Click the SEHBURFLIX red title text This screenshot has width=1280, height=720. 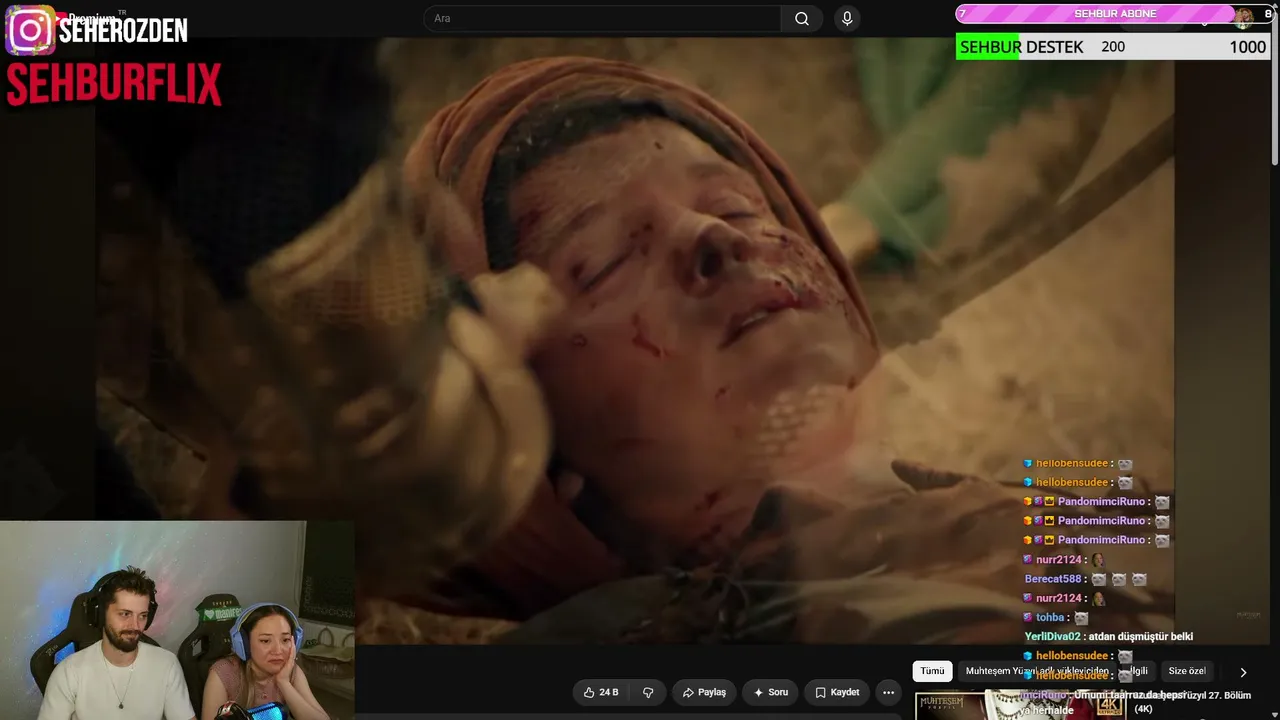(114, 85)
